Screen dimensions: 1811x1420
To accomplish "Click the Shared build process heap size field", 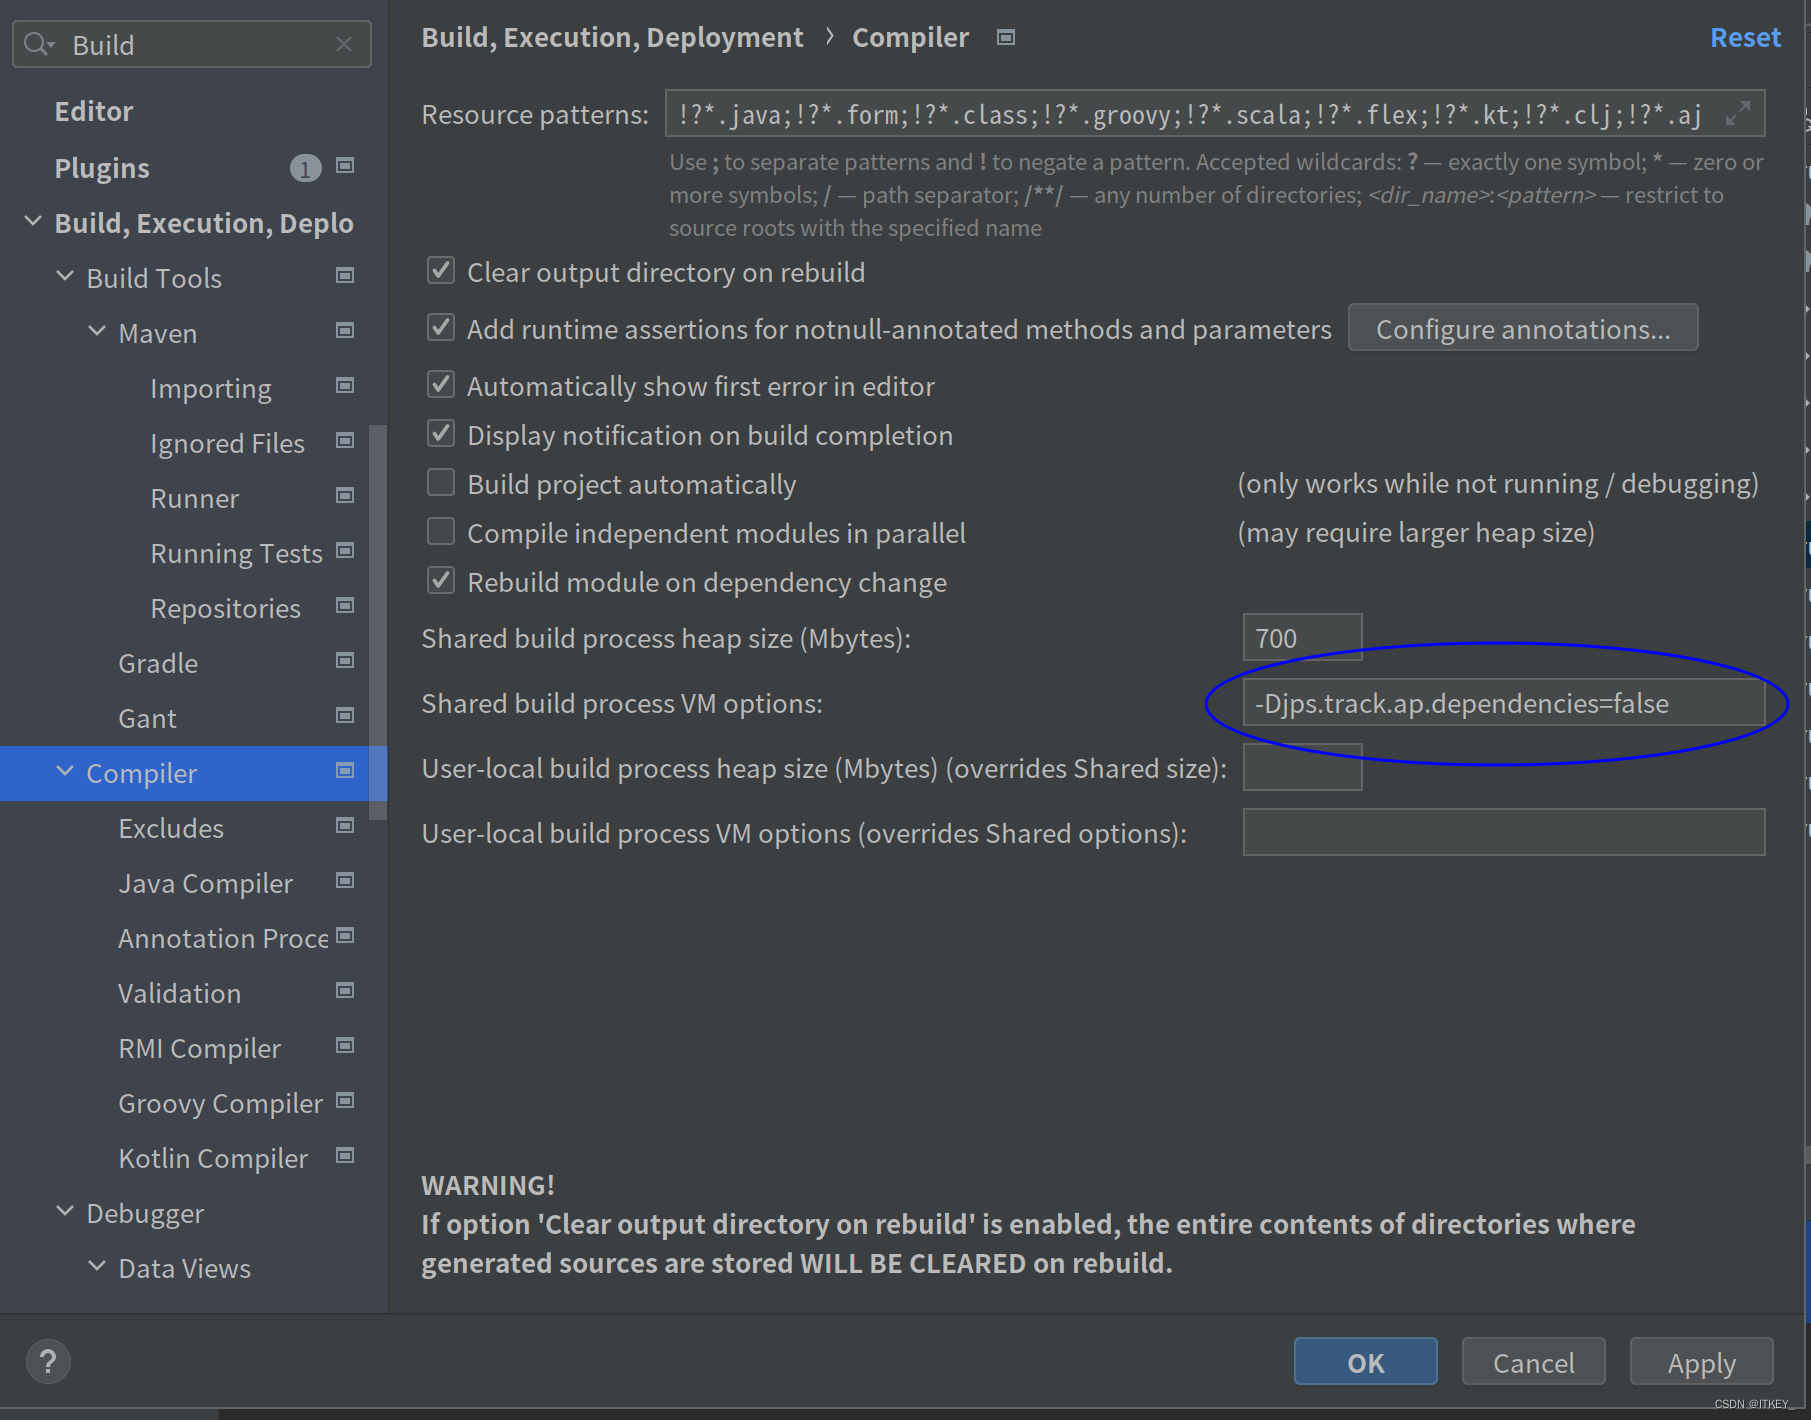I will [1302, 638].
